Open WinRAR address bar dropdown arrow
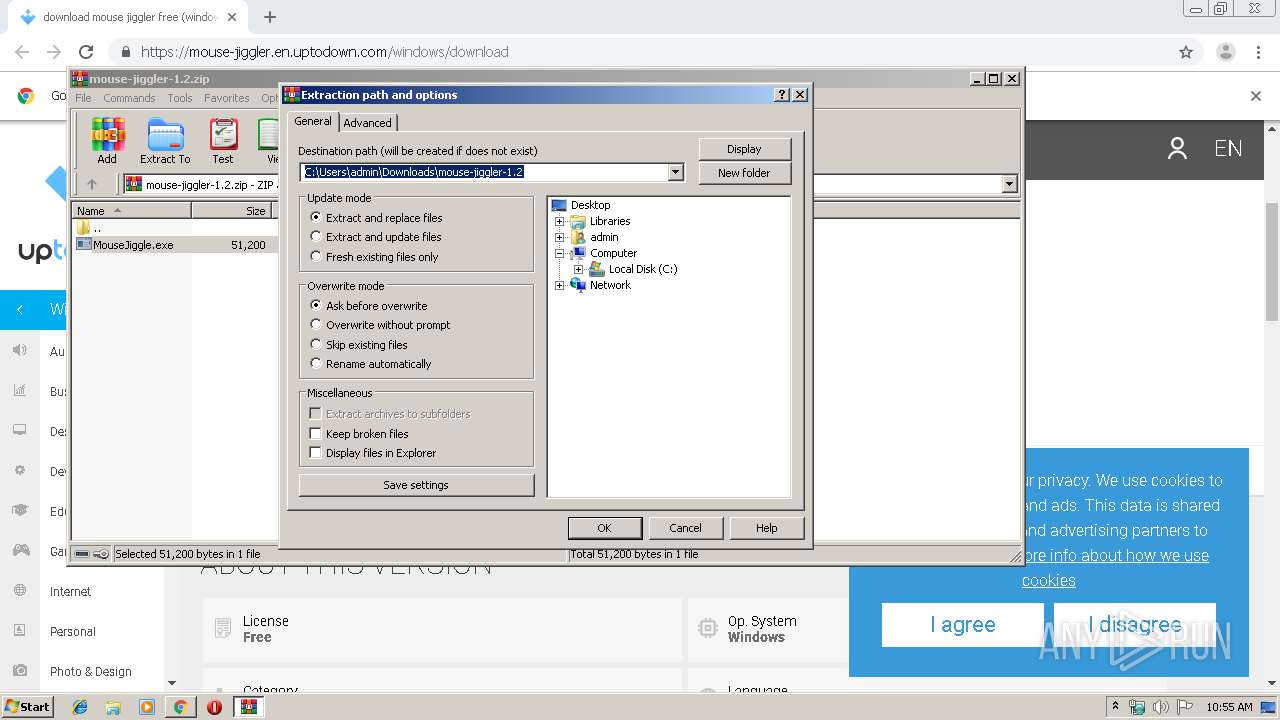The height and width of the screenshot is (720, 1280). click(1009, 184)
